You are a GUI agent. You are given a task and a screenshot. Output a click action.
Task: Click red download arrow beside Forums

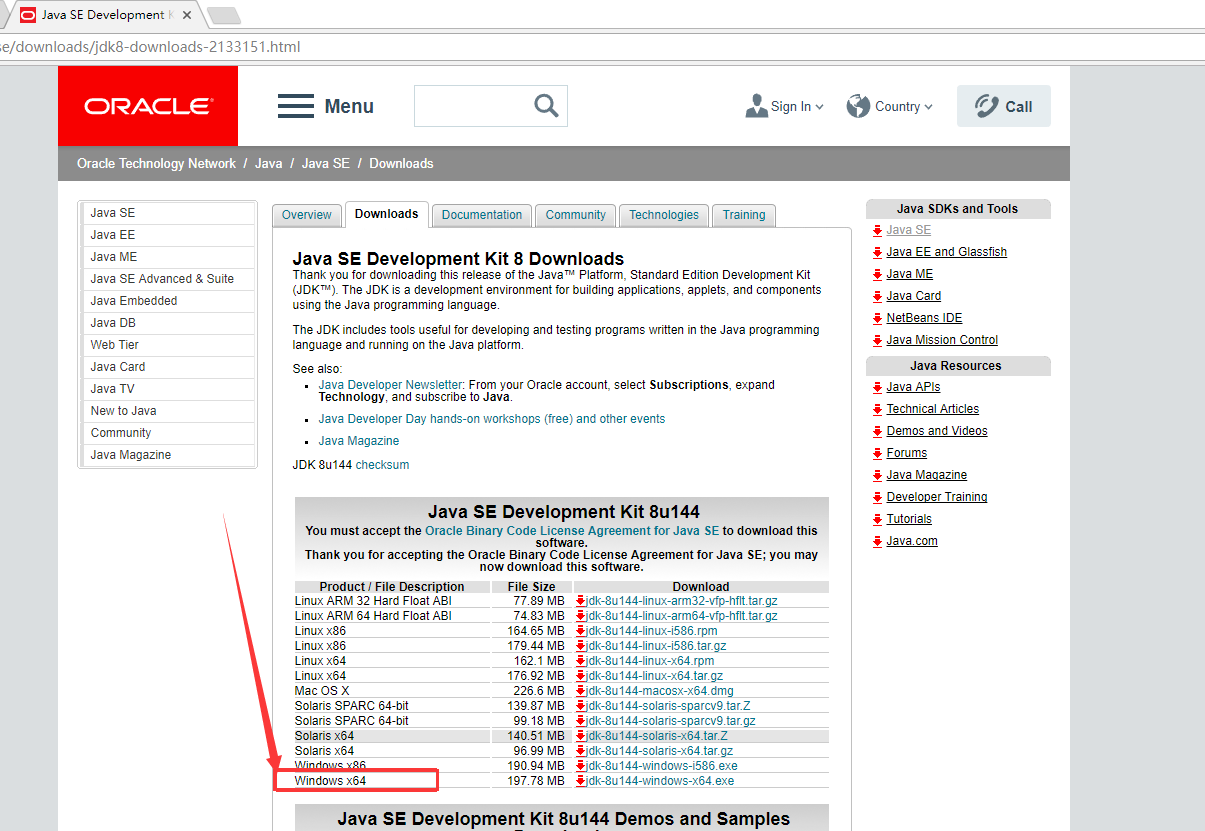tap(877, 454)
